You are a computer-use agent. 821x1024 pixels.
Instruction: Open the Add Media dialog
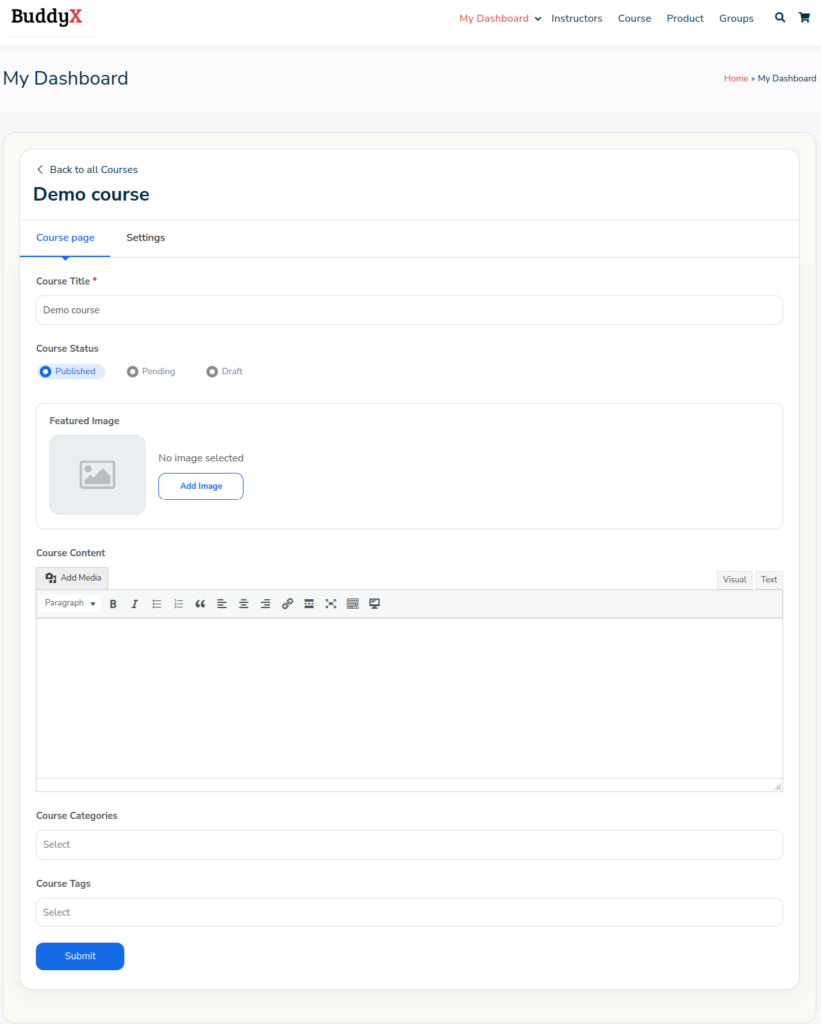72,577
